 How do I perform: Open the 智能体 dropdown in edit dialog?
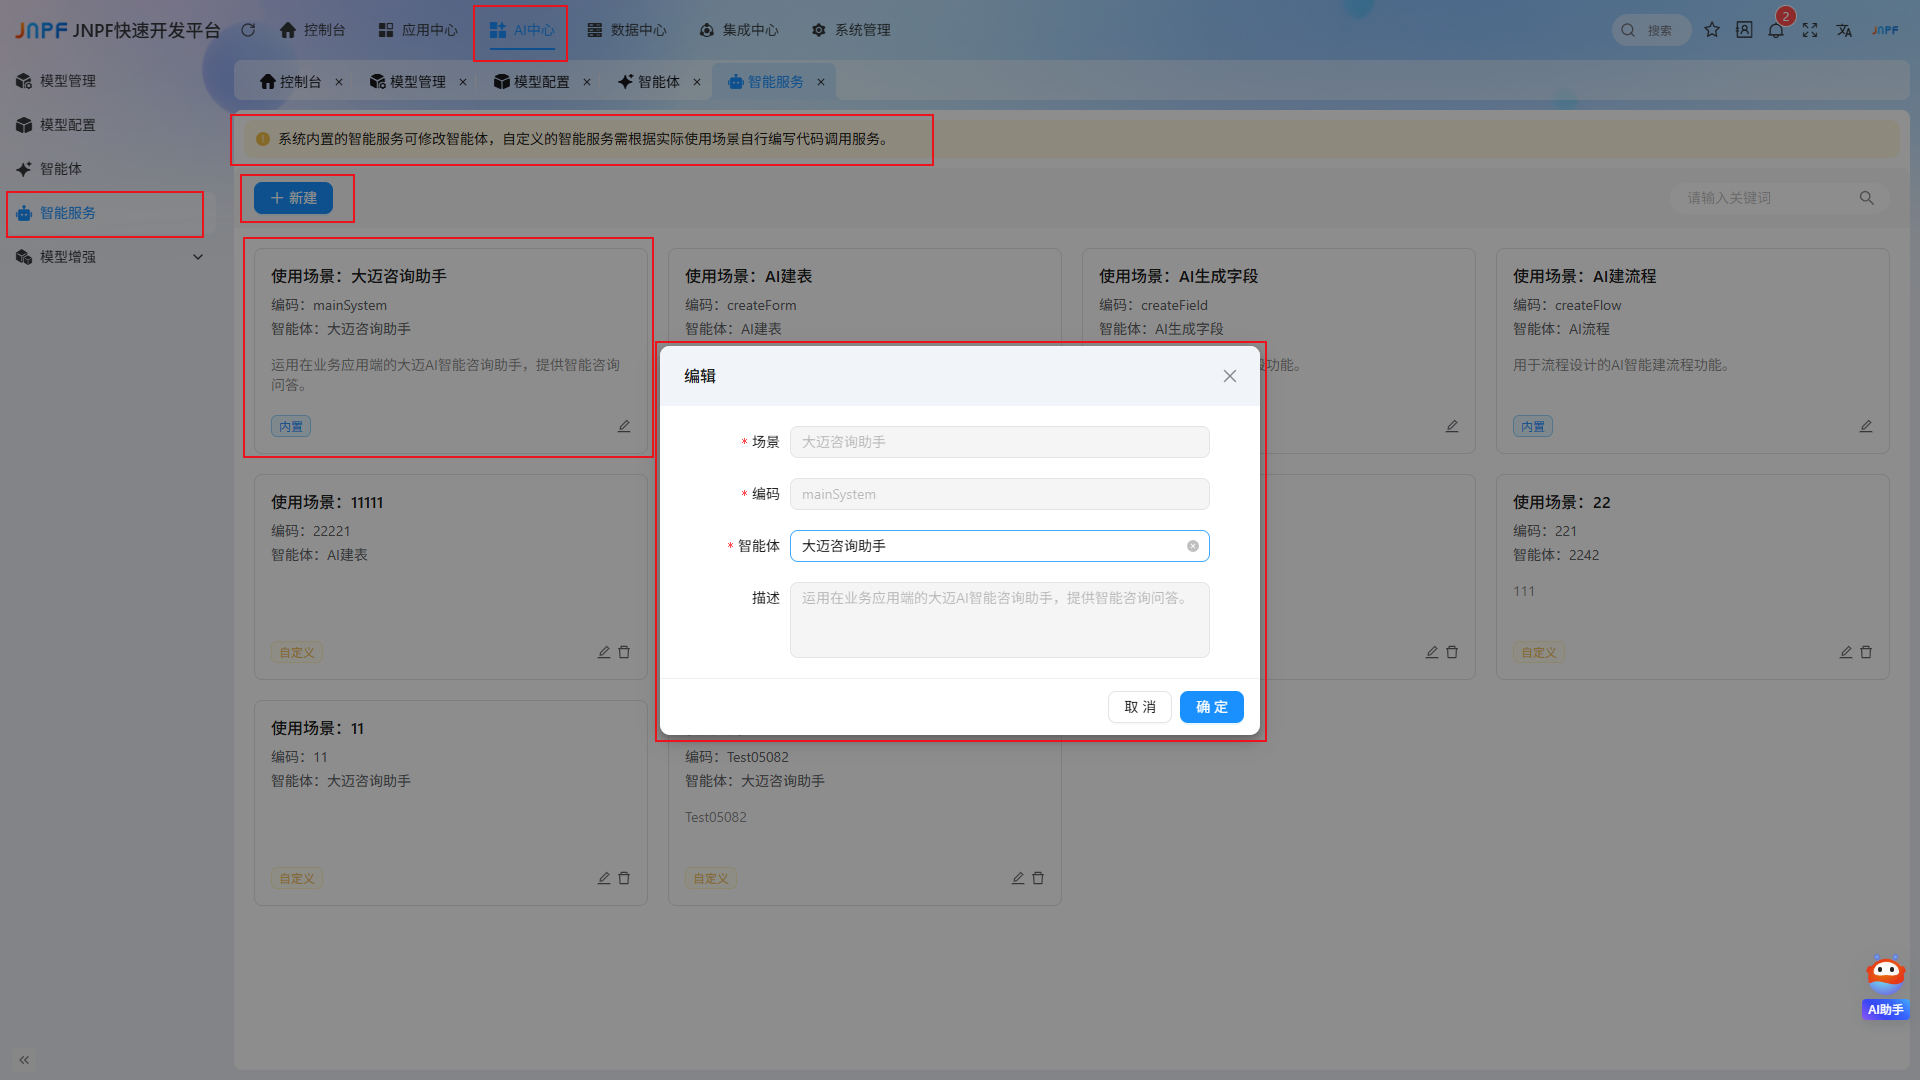pyautogui.click(x=999, y=546)
